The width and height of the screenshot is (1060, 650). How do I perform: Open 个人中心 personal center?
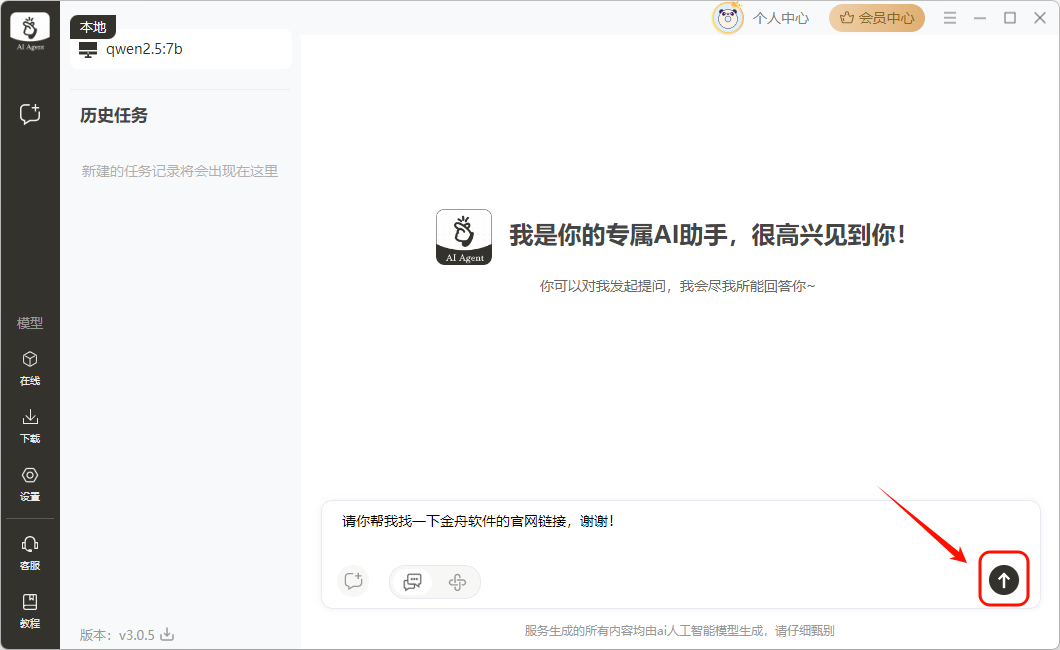coord(780,18)
